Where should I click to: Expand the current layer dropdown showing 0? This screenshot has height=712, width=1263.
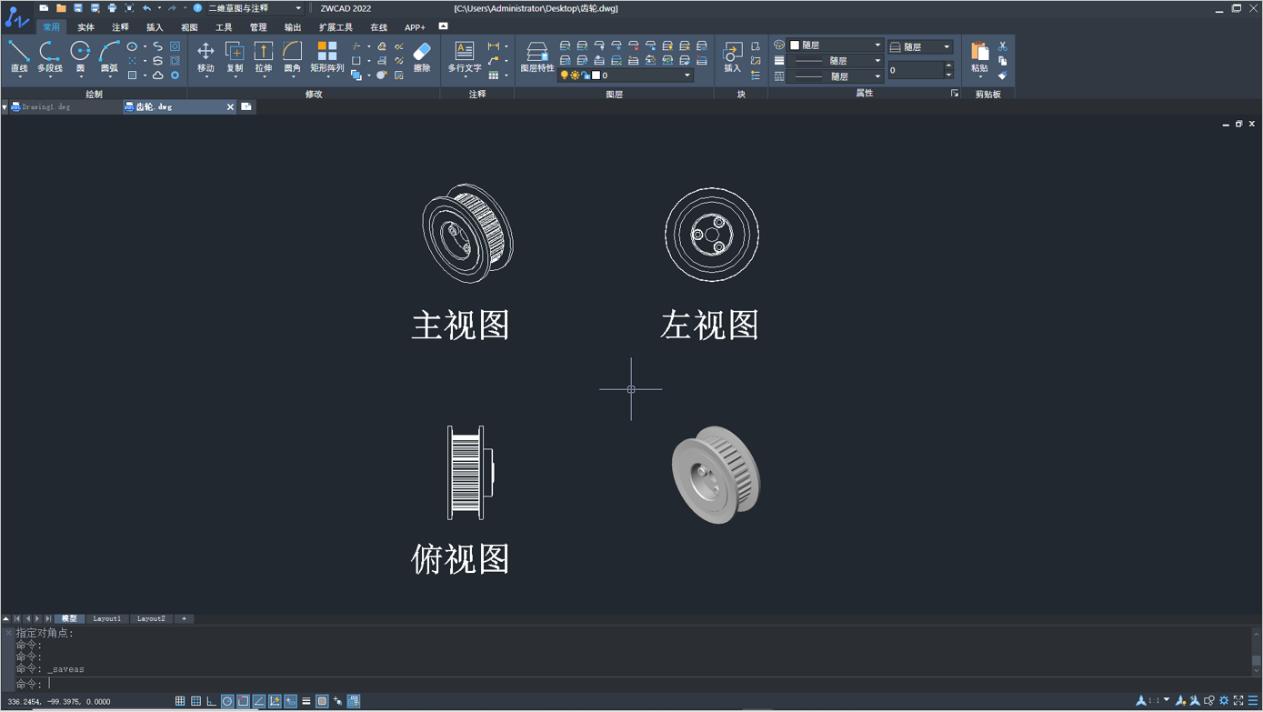687,75
